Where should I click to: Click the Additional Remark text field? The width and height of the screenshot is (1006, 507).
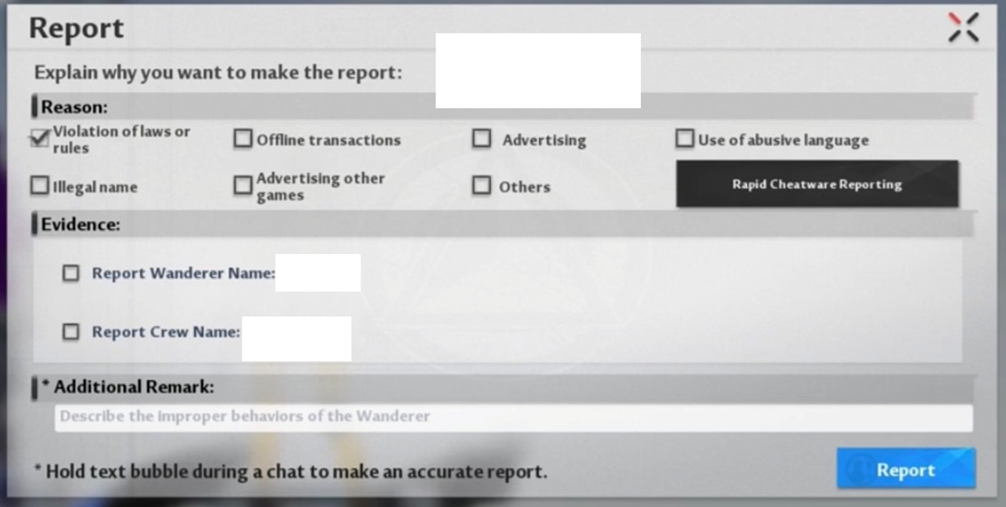pyautogui.click(x=513, y=417)
